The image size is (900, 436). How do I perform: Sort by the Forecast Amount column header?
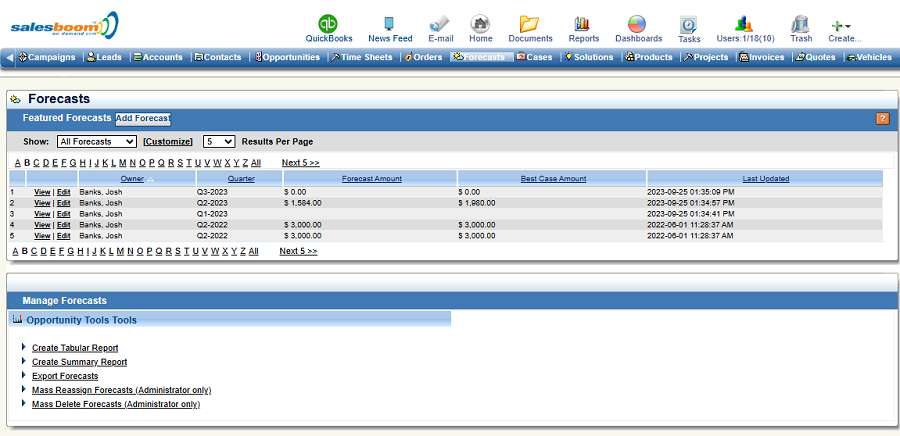pos(371,179)
